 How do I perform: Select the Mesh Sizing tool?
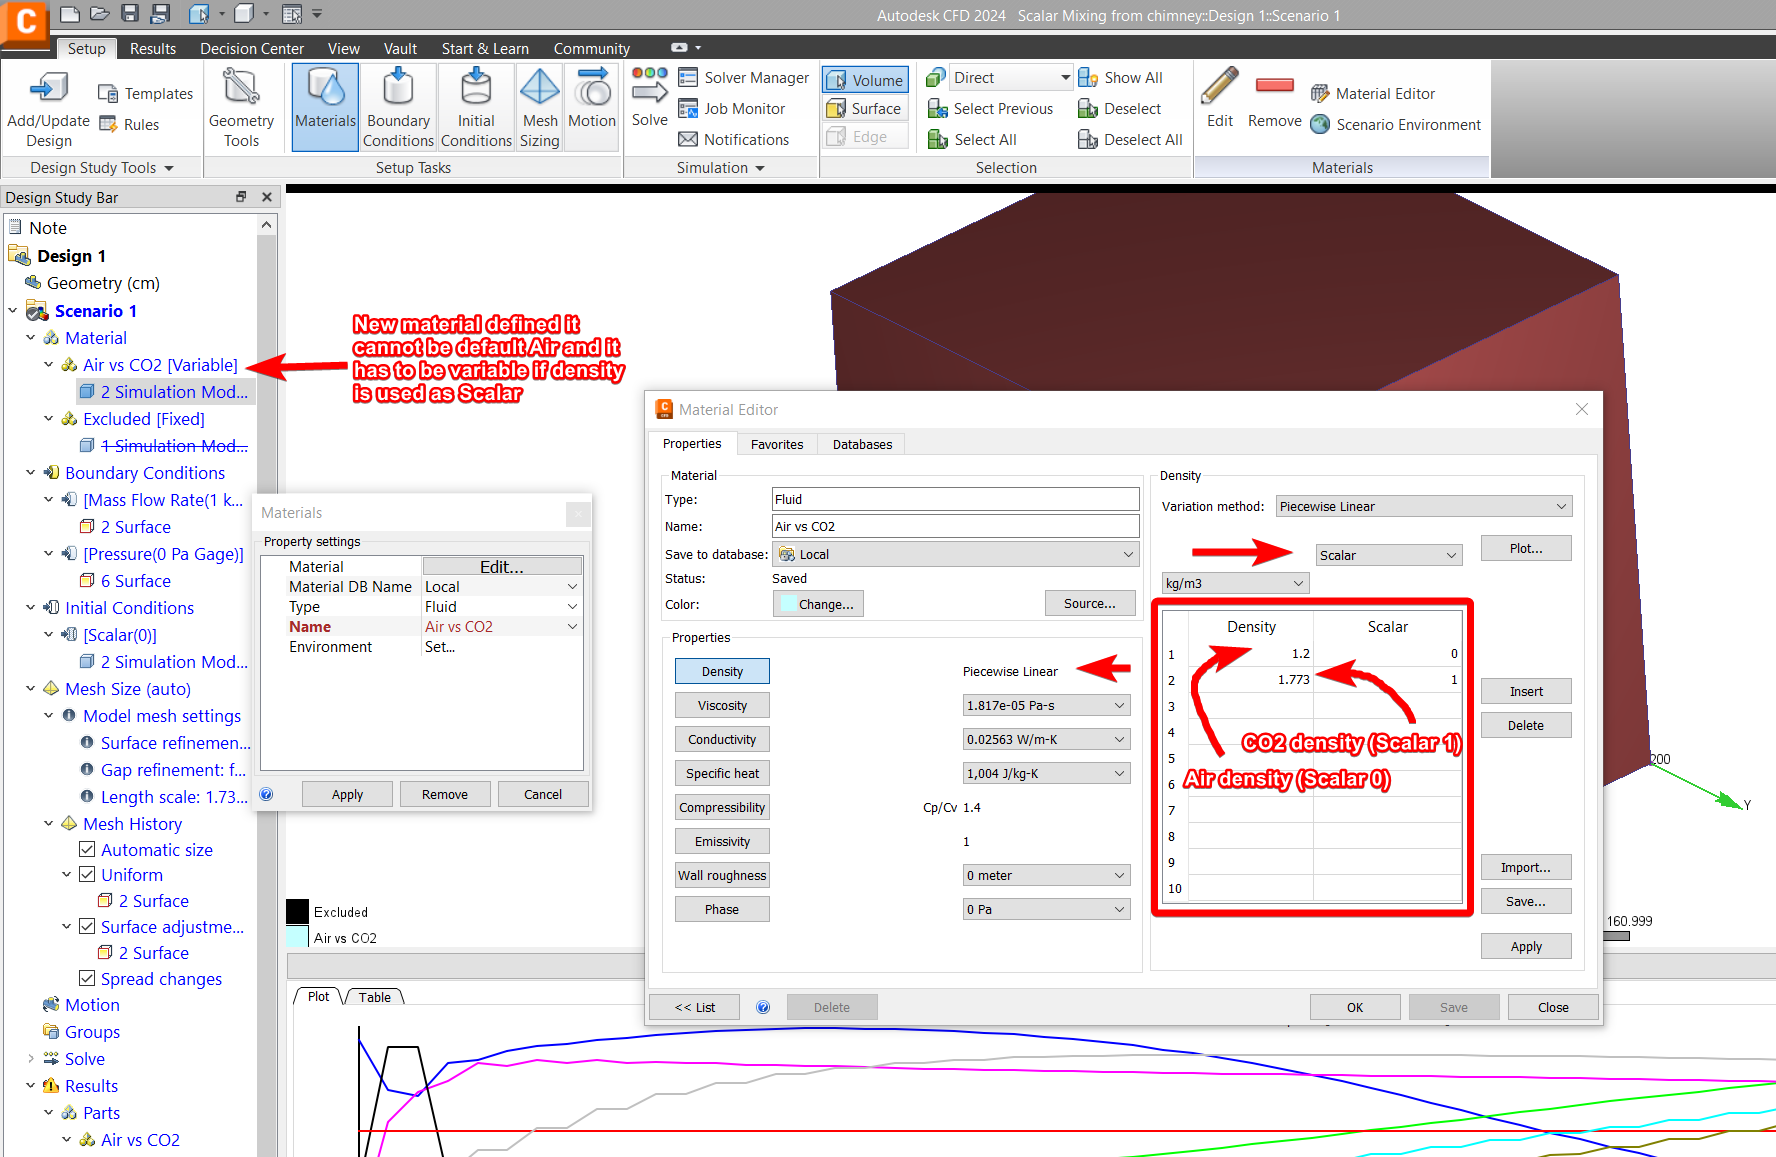[539, 105]
